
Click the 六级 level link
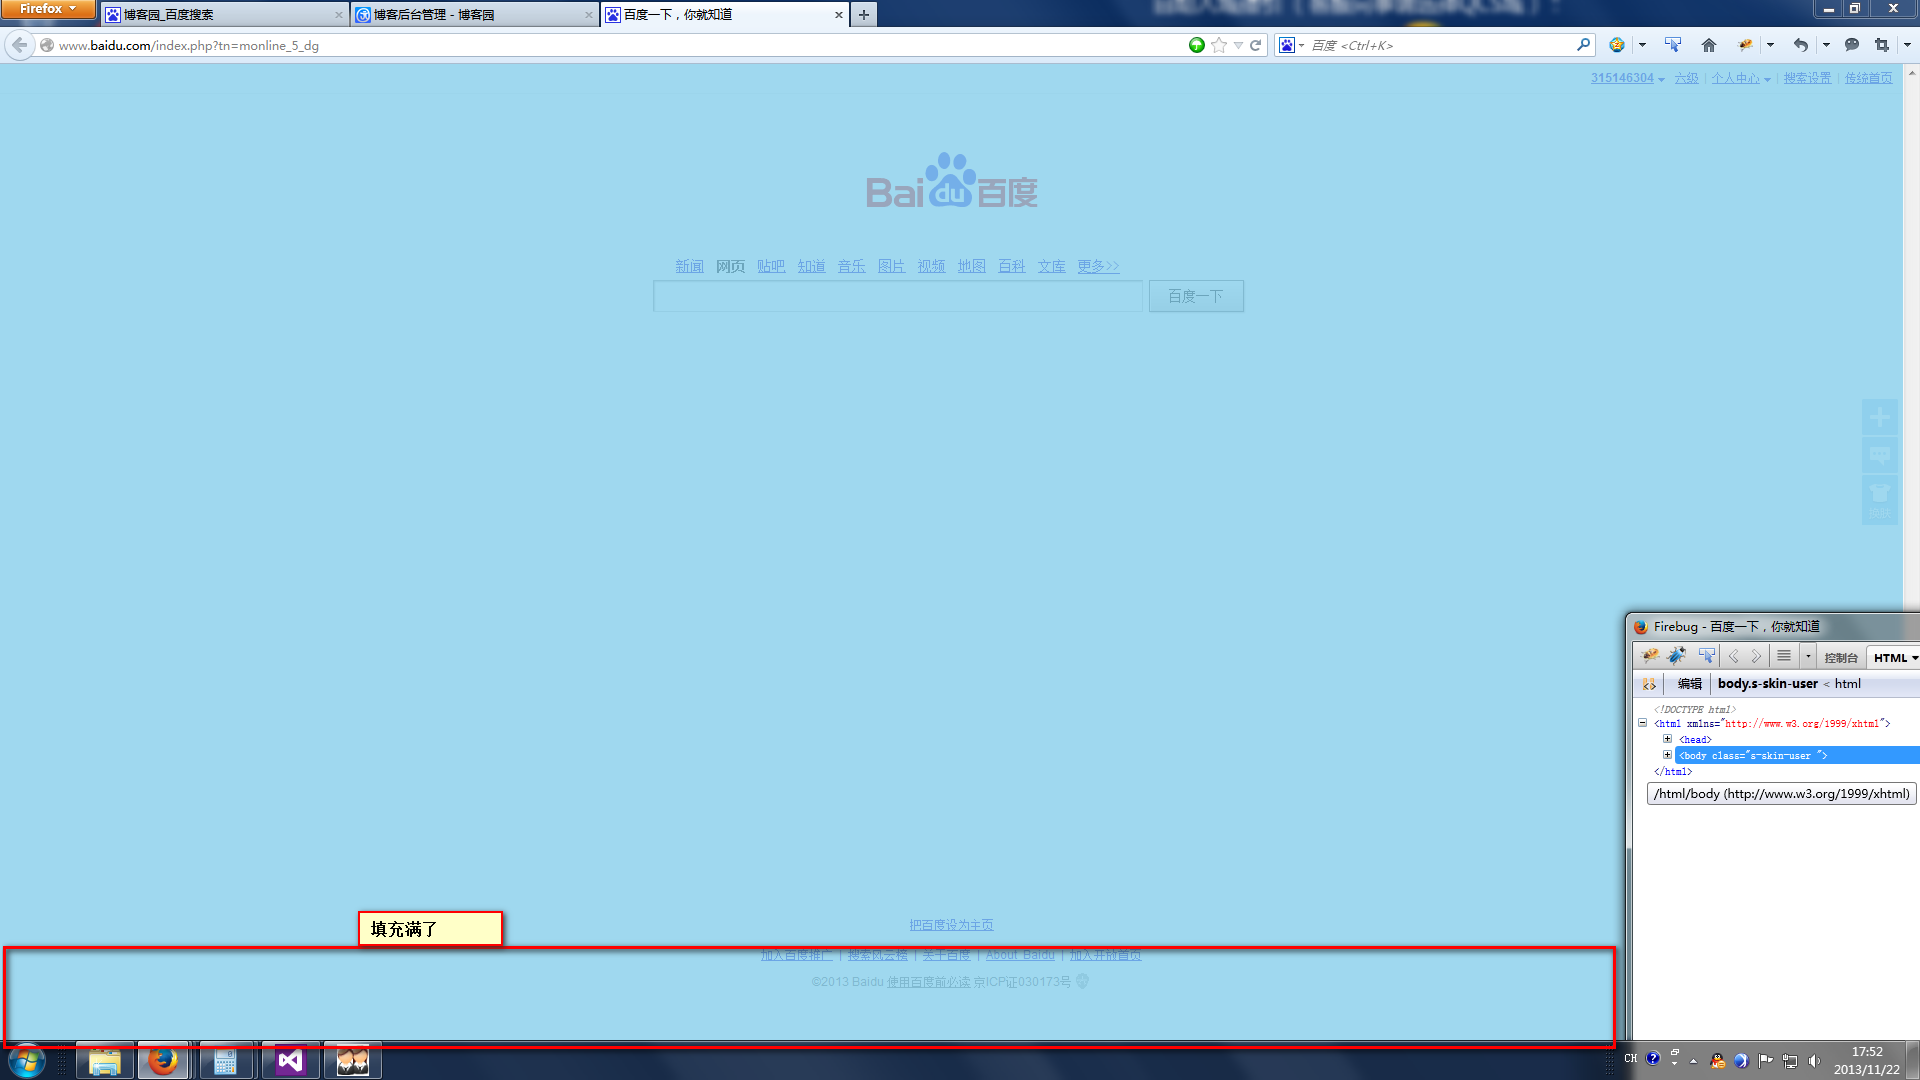(x=1686, y=78)
